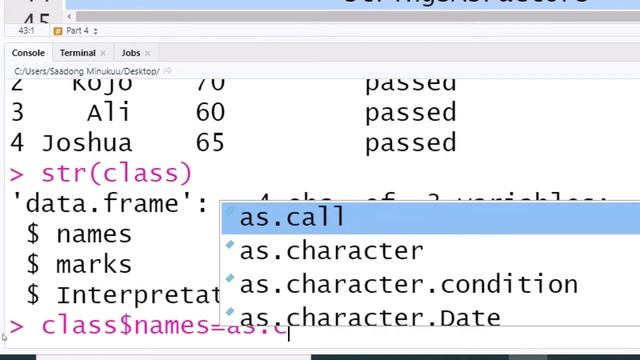
Task: Select as.character.condition autocomplete suggestion
Action: coord(431,284)
